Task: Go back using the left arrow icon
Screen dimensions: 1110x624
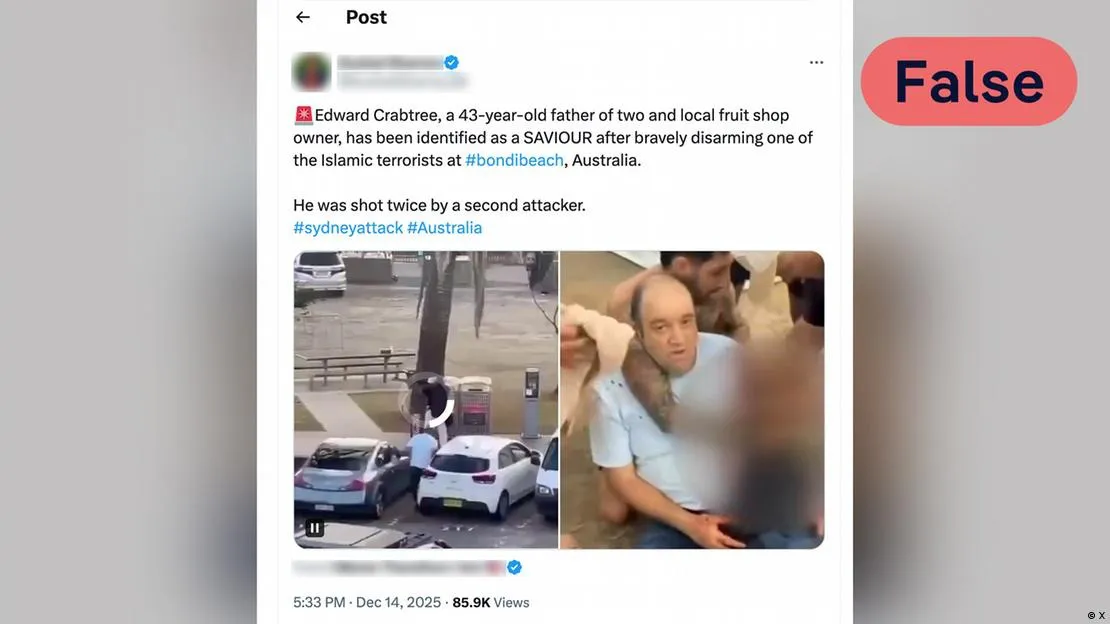Action: pos(303,17)
